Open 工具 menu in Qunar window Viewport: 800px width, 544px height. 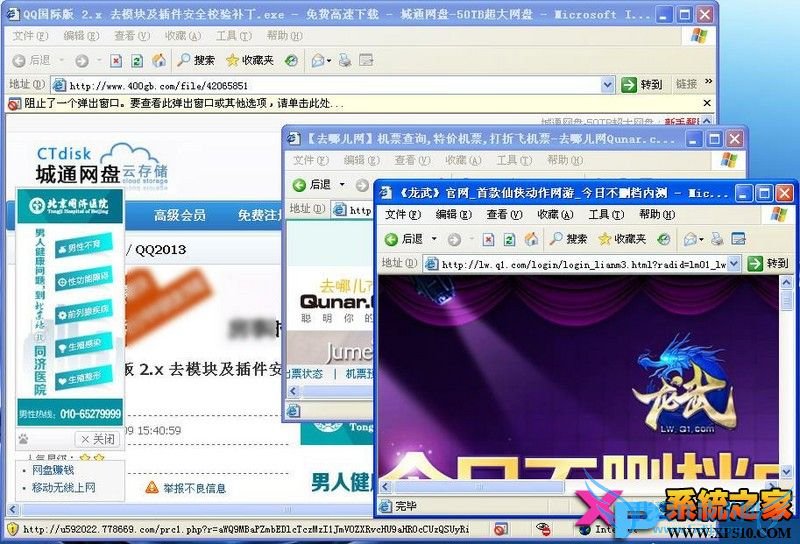coord(514,160)
